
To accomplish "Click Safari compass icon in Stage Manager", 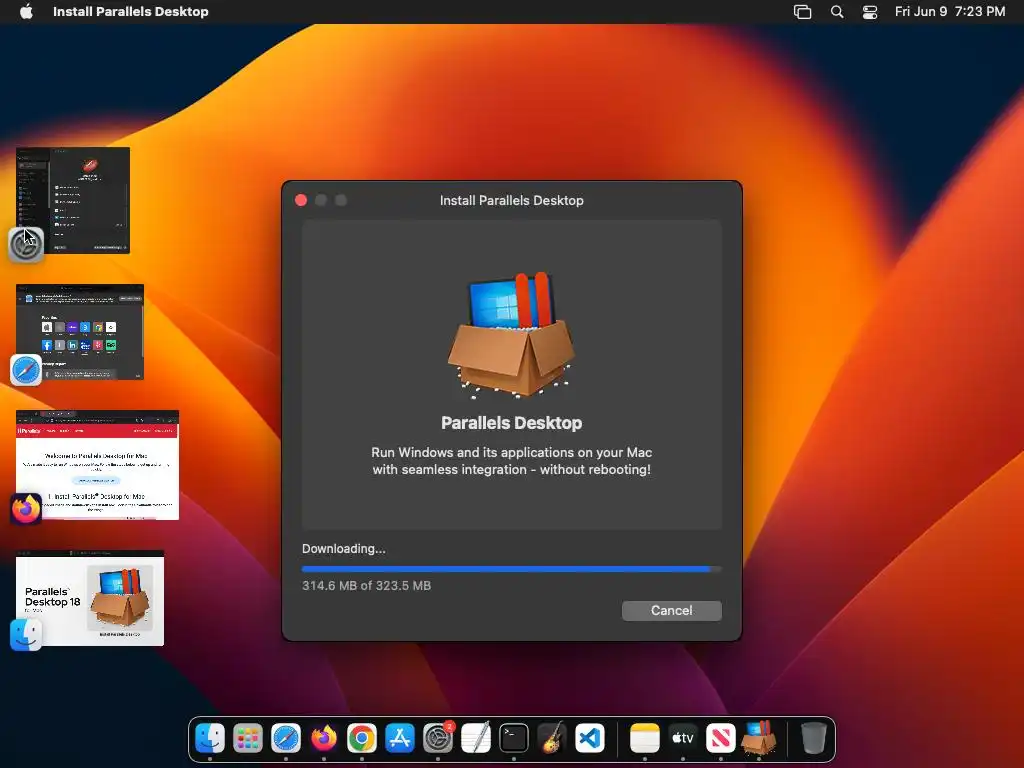I will [26, 370].
